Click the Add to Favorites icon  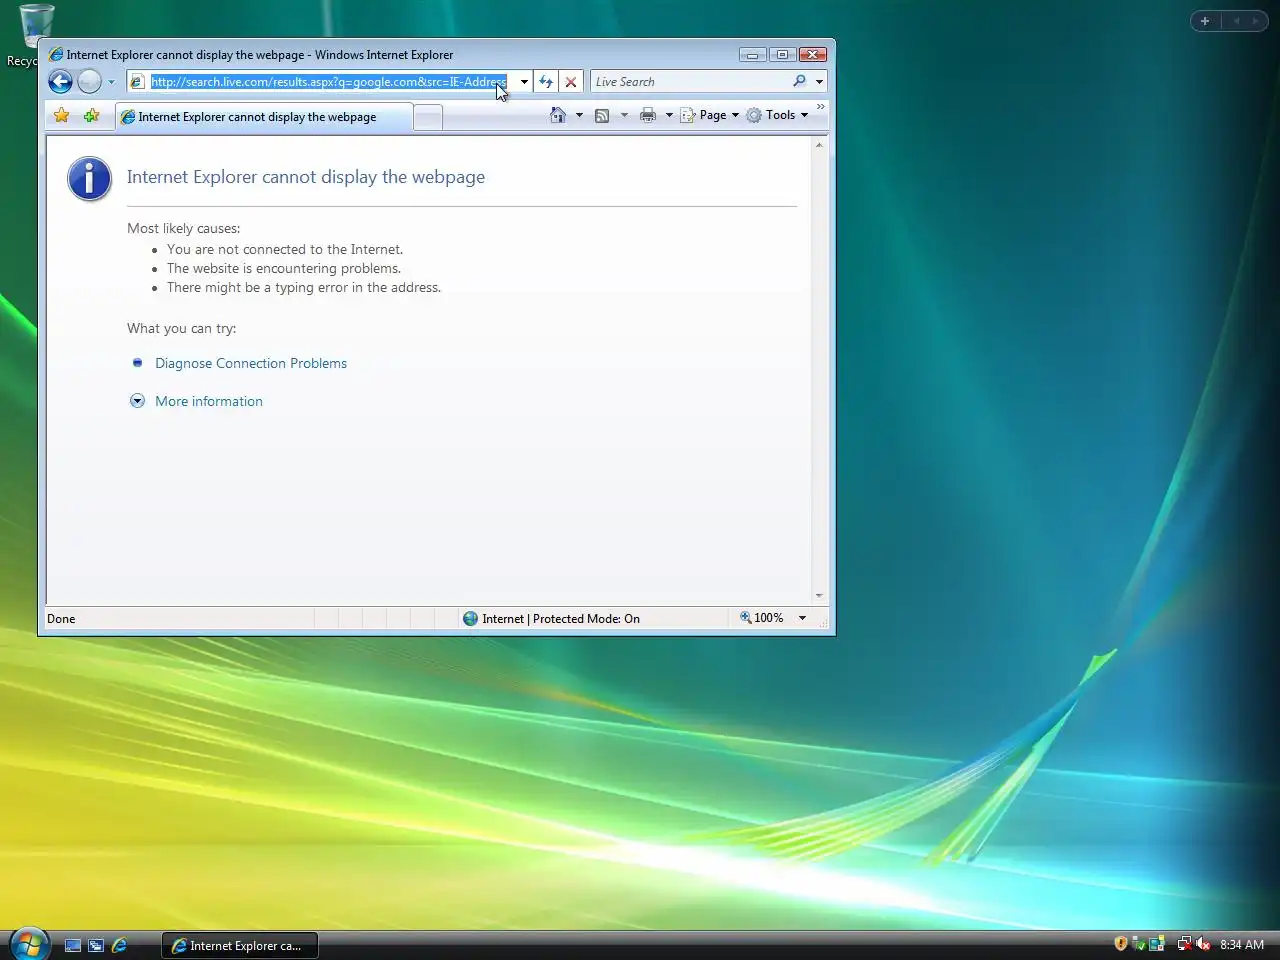[91, 116]
